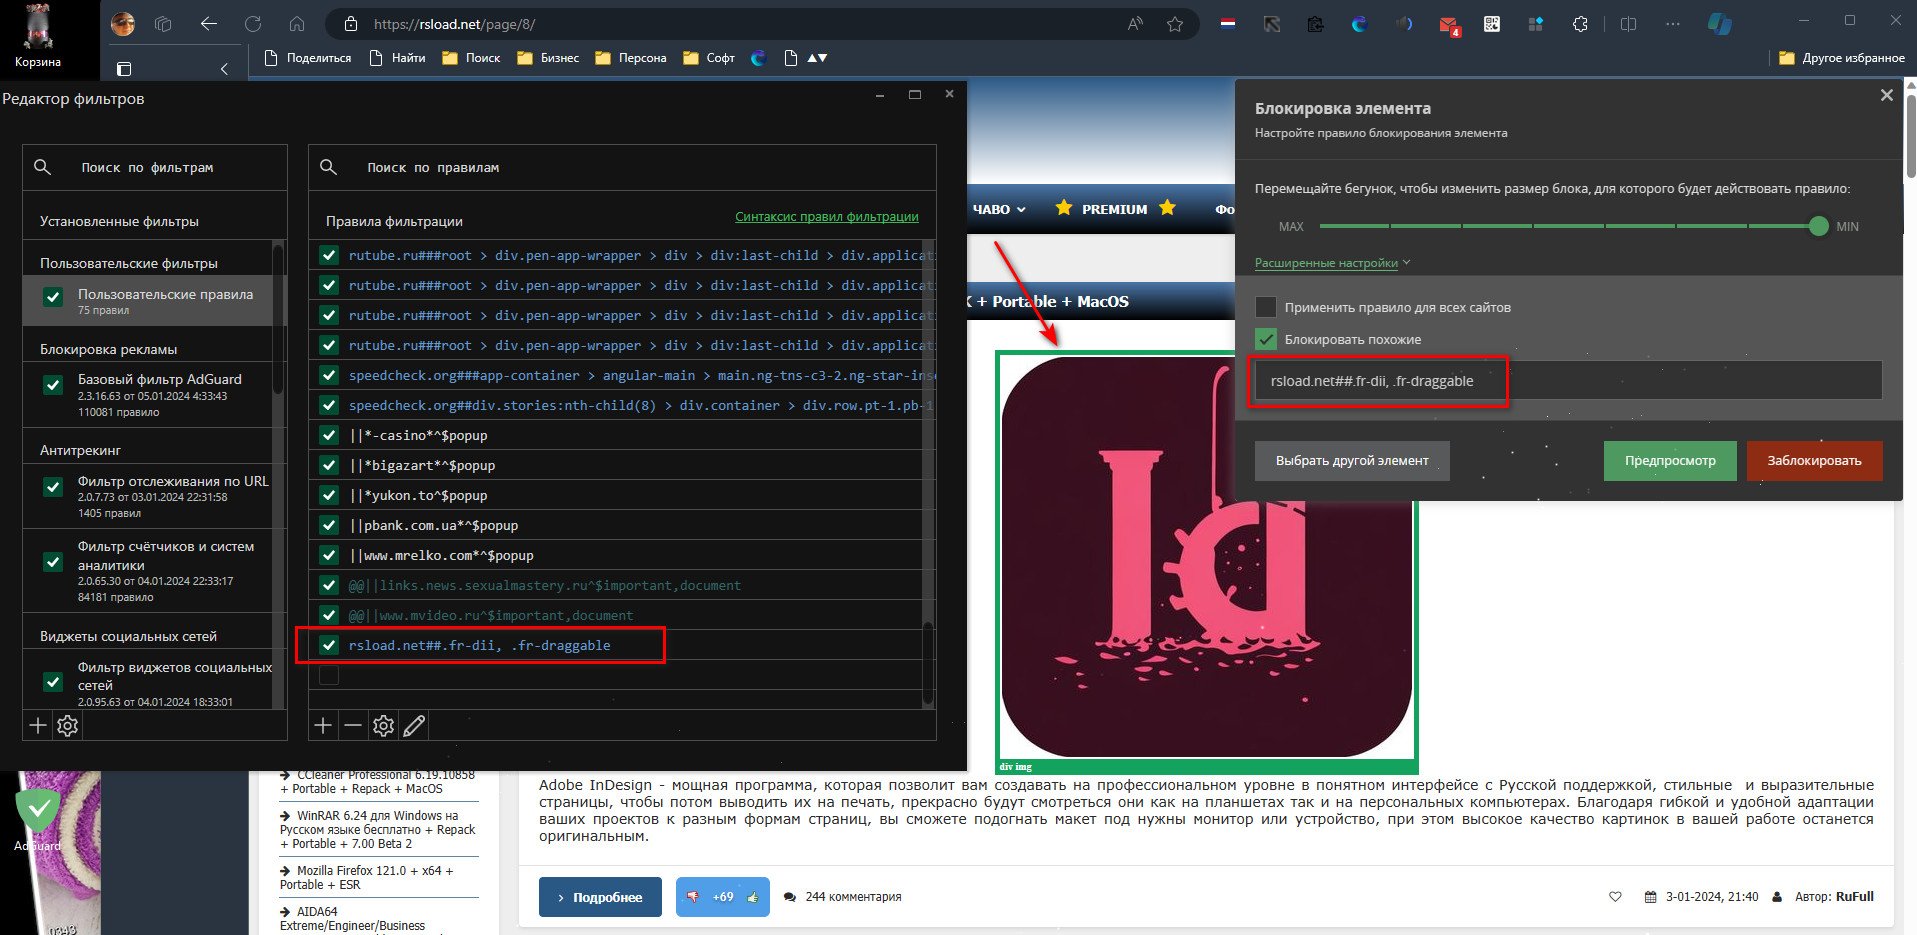1917x935 pixels.
Task: Open the mail extension with red badge
Action: click(x=1449, y=25)
